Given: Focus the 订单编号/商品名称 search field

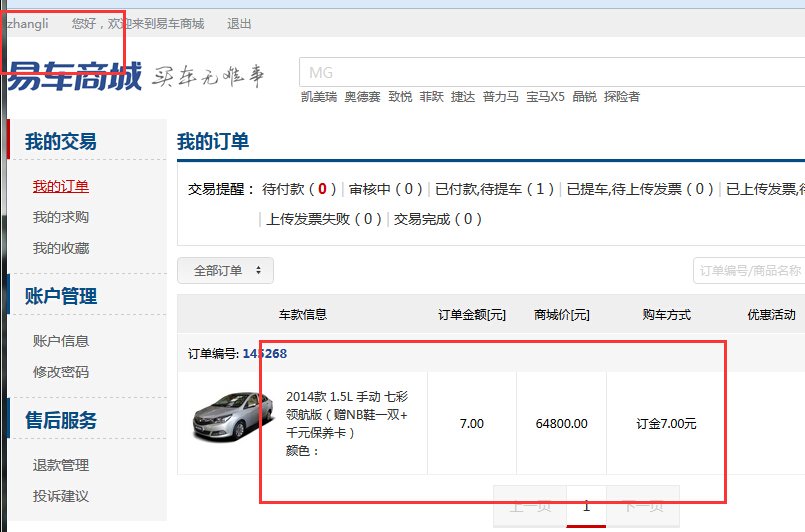Looking at the screenshot, I should click(x=749, y=271).
